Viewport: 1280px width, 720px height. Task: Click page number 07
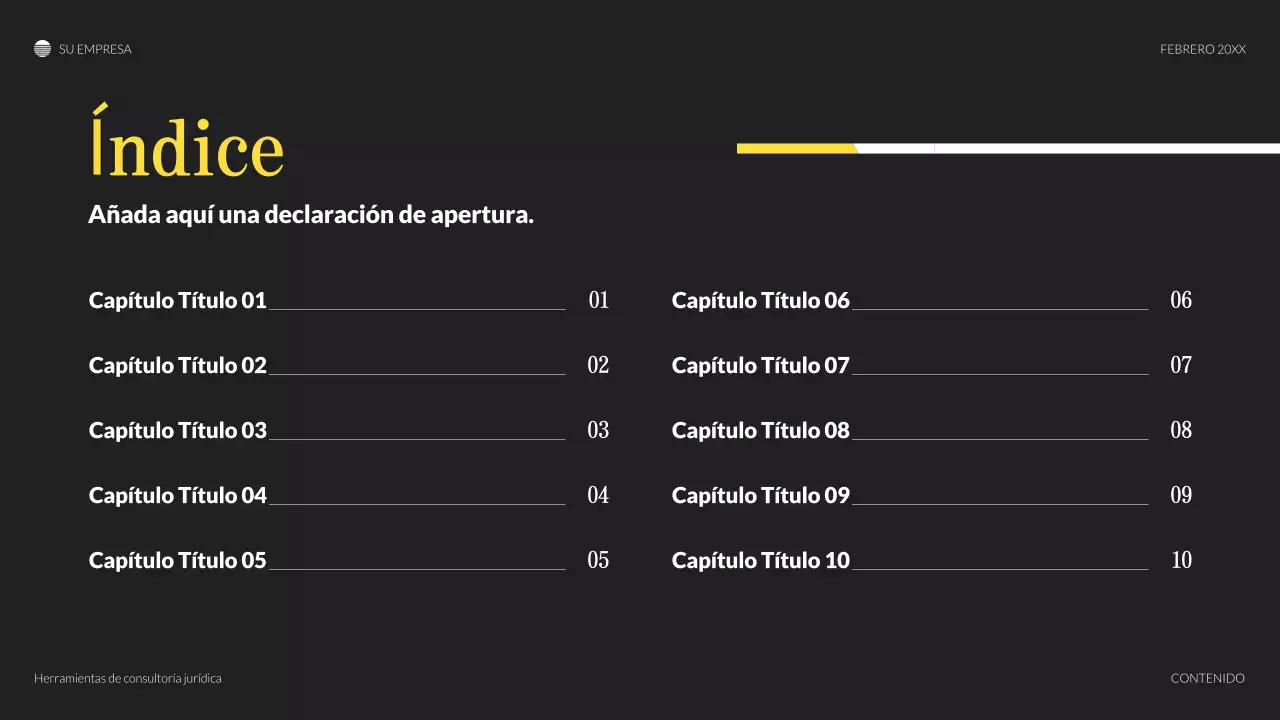click(x=1181, y=365)
